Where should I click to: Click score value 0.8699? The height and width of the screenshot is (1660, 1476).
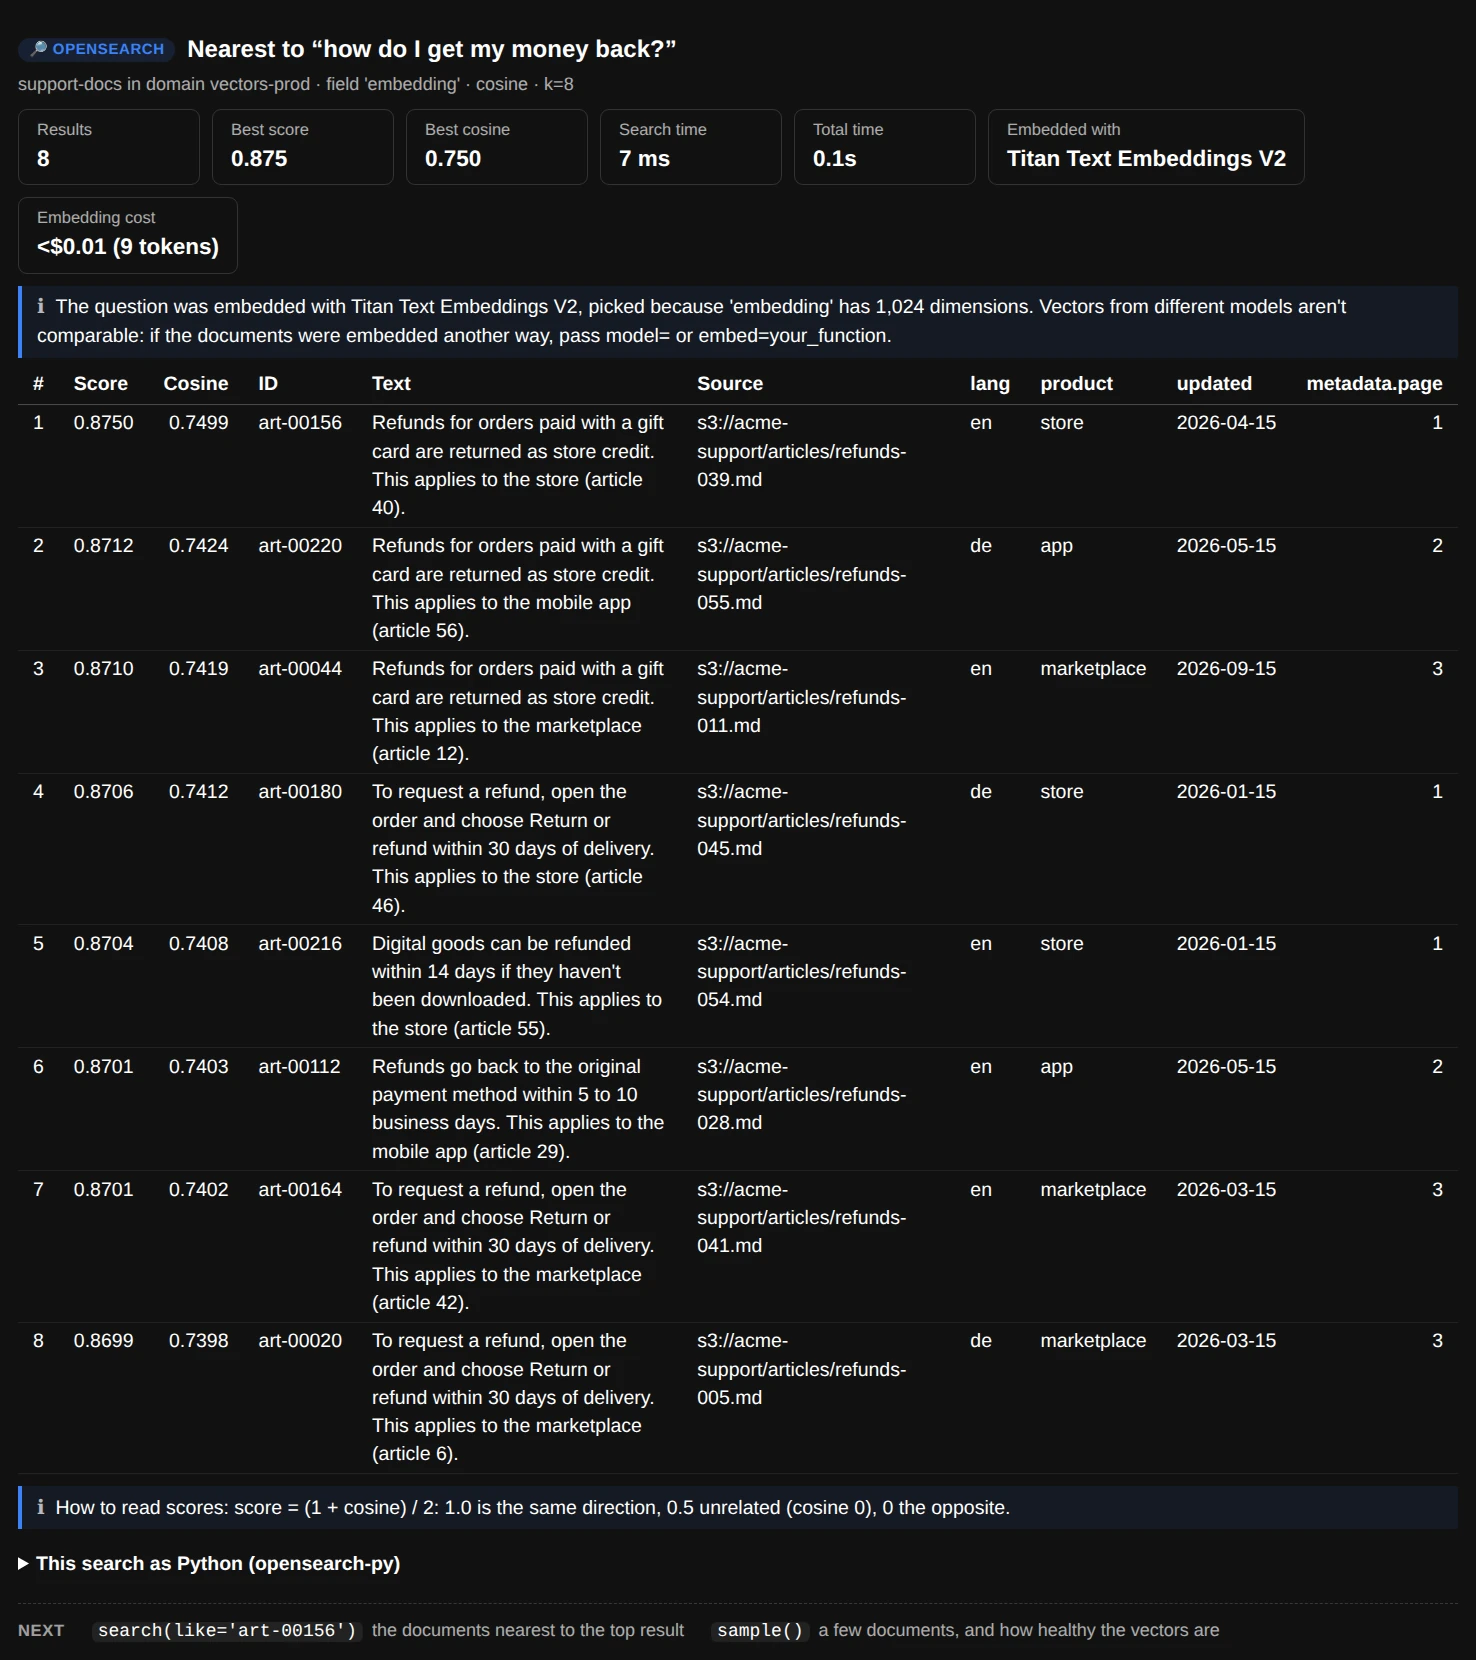click(x=103, y=1341)
